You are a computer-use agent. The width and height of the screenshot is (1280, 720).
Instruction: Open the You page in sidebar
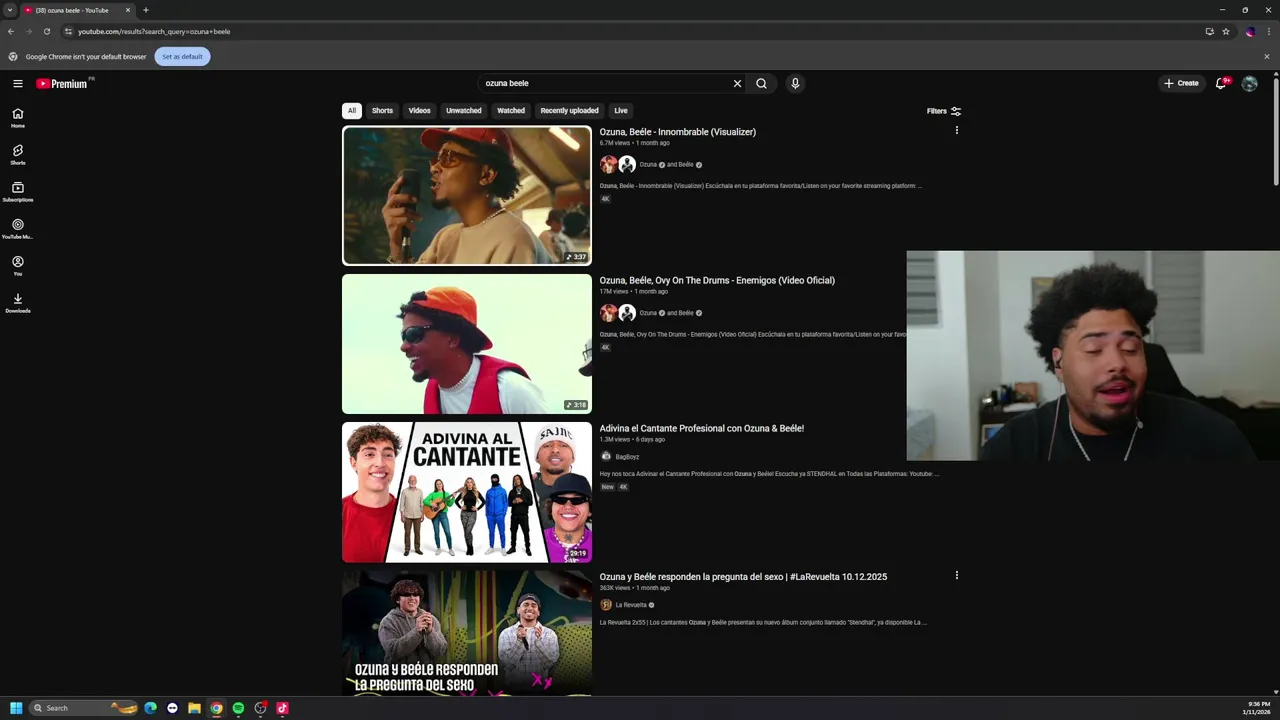tap(18, 266)
